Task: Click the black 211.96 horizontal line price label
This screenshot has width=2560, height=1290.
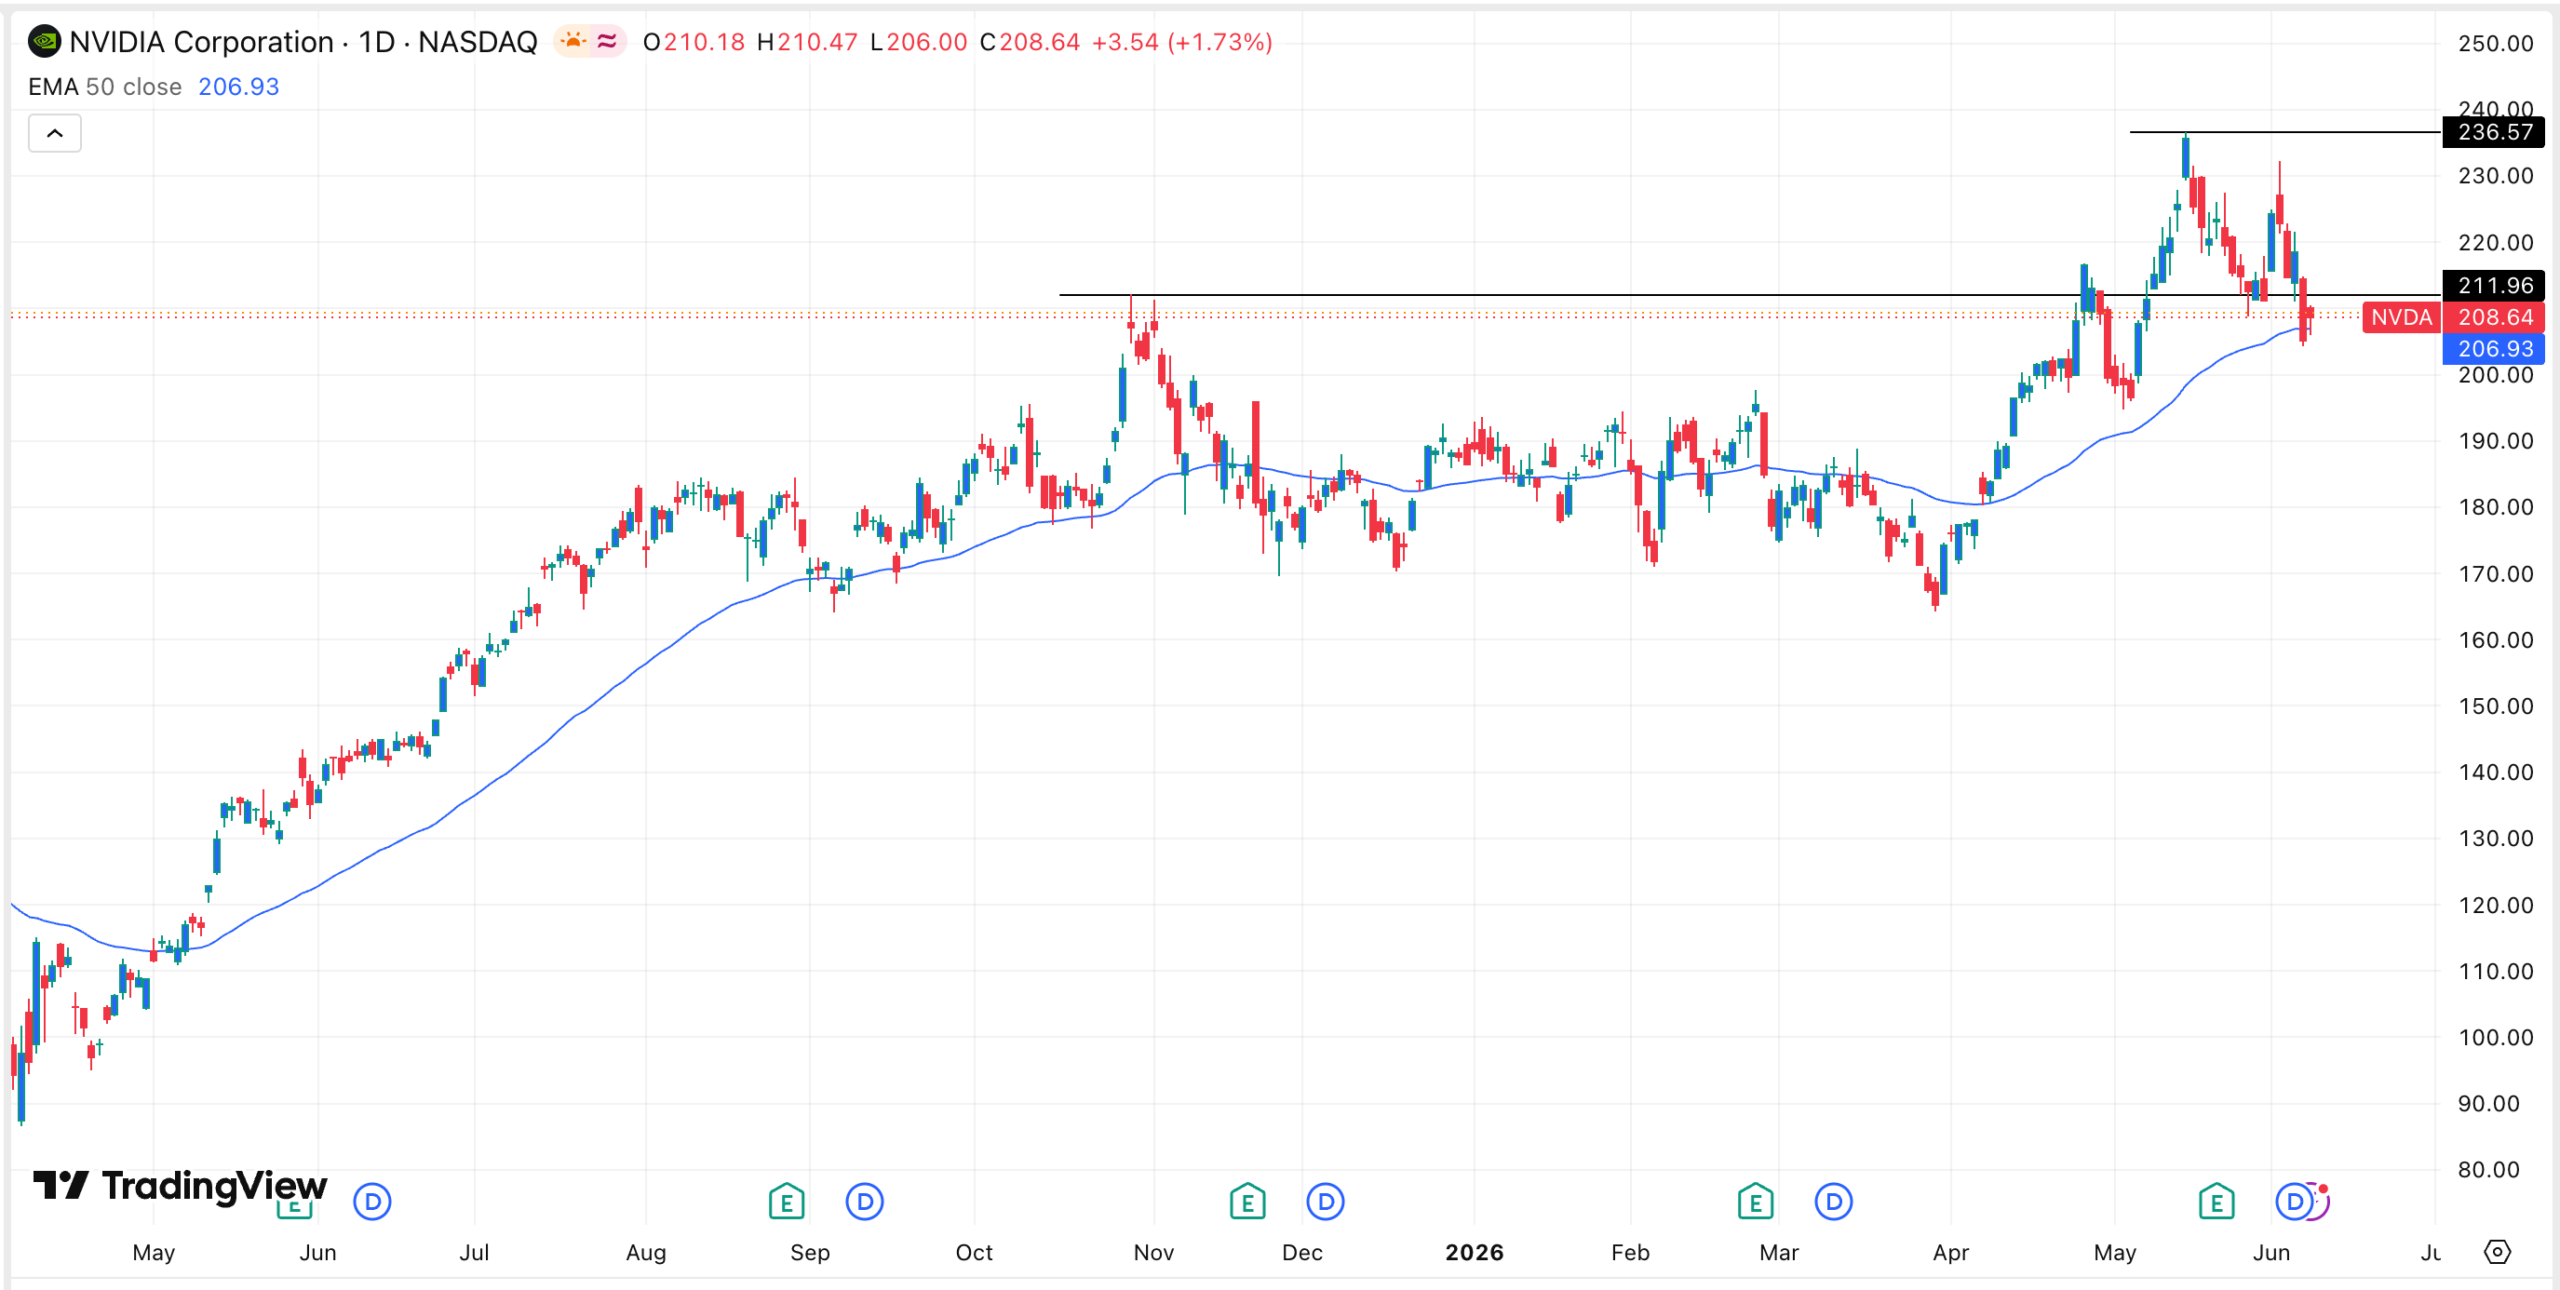Action: pos(2494,285)
